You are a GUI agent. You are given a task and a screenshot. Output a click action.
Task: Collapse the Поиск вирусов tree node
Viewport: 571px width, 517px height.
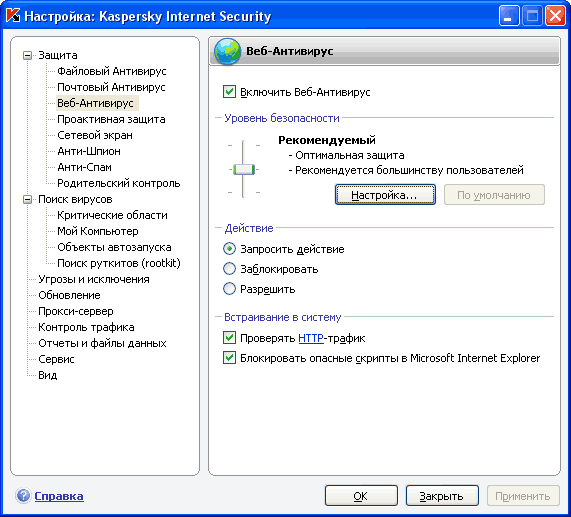27,200
